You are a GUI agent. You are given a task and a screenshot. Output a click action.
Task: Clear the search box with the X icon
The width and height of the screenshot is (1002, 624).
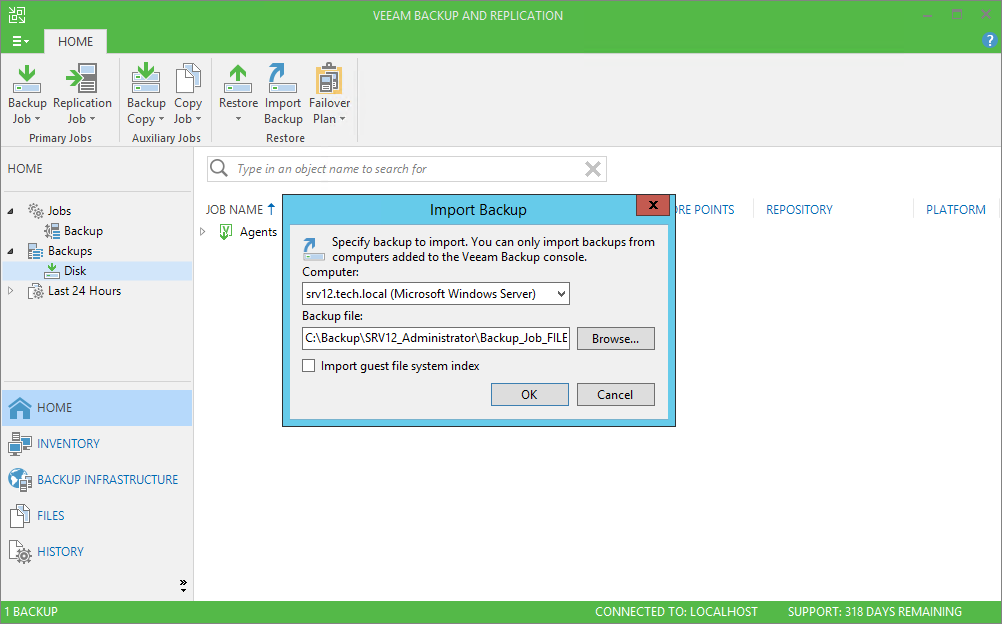click(x=592, y=169)
